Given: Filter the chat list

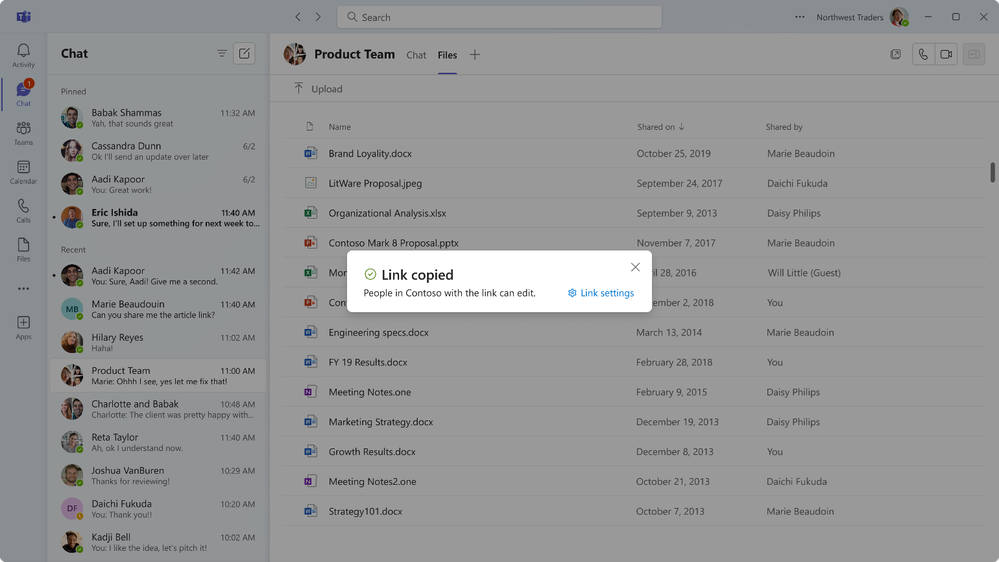Looking at the screenshot, I should (222, 54).
